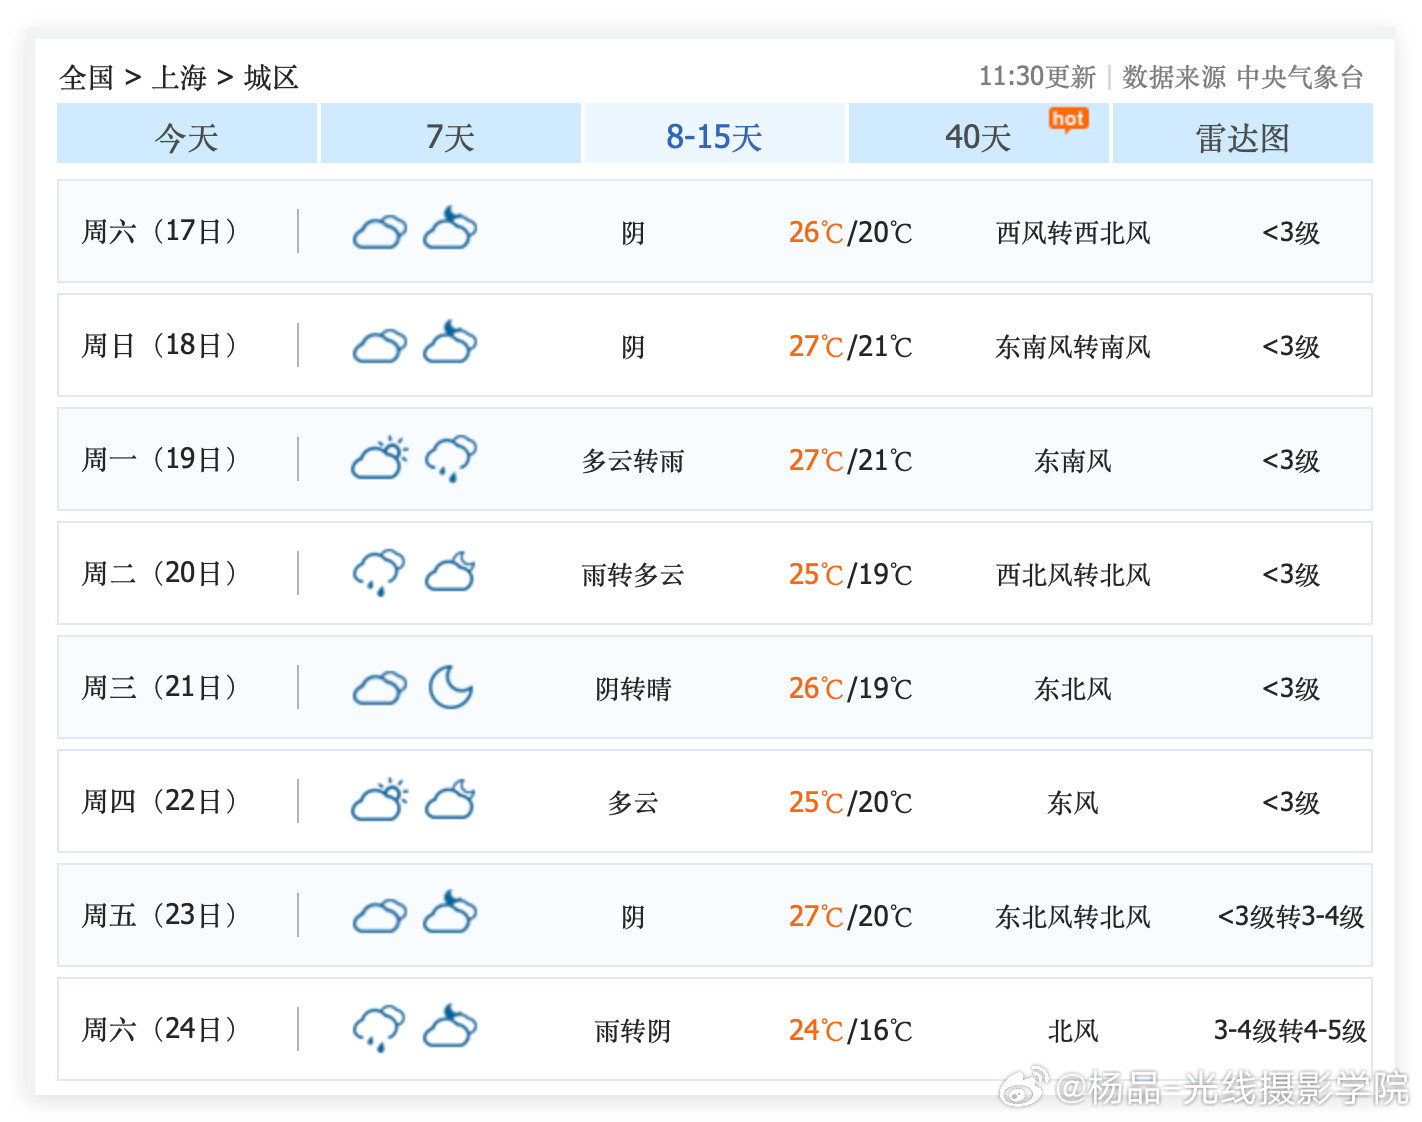1422x1122 pixels.
Task: Click the partly sunny icon for 周一（19日）
Action: click(x=380, y=458)
